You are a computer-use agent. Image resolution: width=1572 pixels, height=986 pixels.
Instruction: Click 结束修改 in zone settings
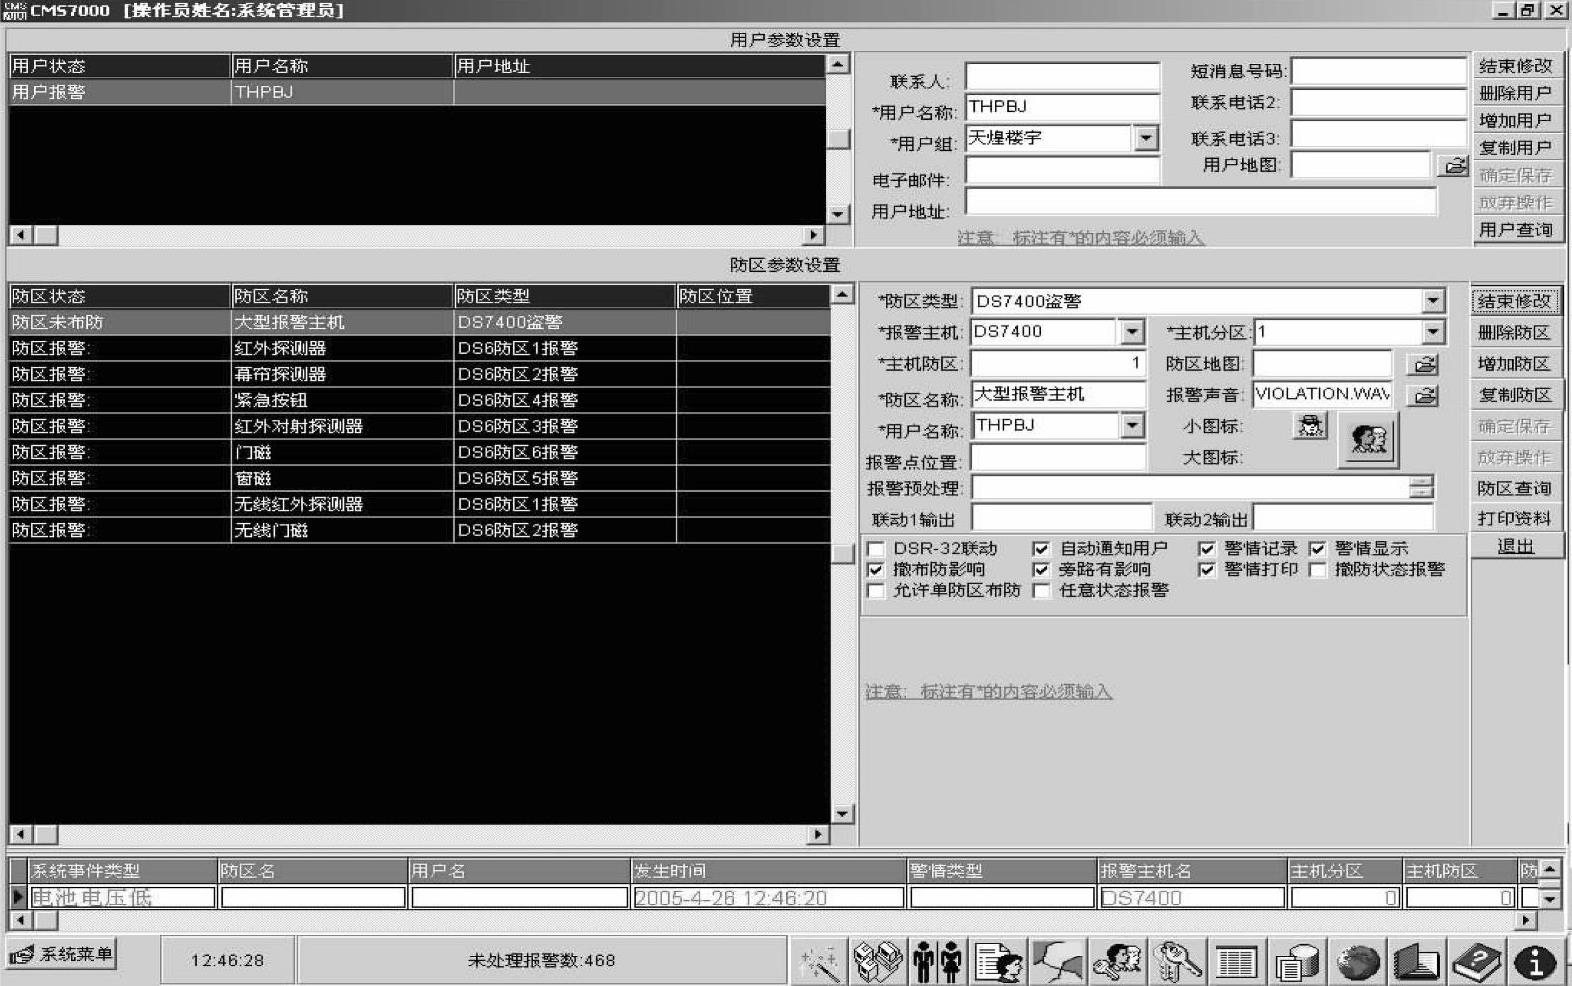click(1516, 301)
